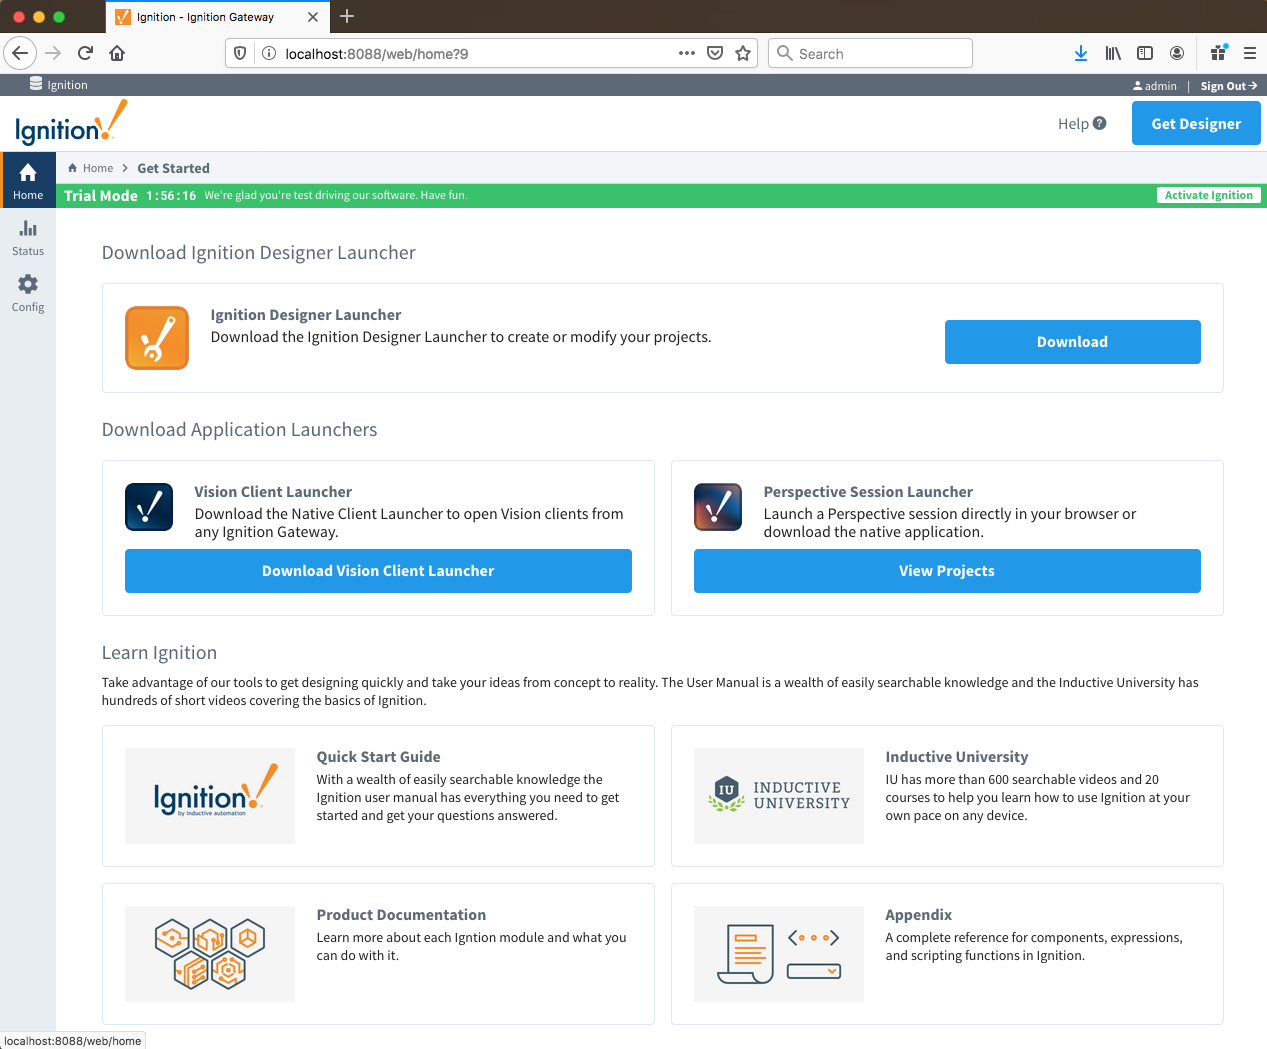Click the Trial Mode label

[x=101, y=196]
